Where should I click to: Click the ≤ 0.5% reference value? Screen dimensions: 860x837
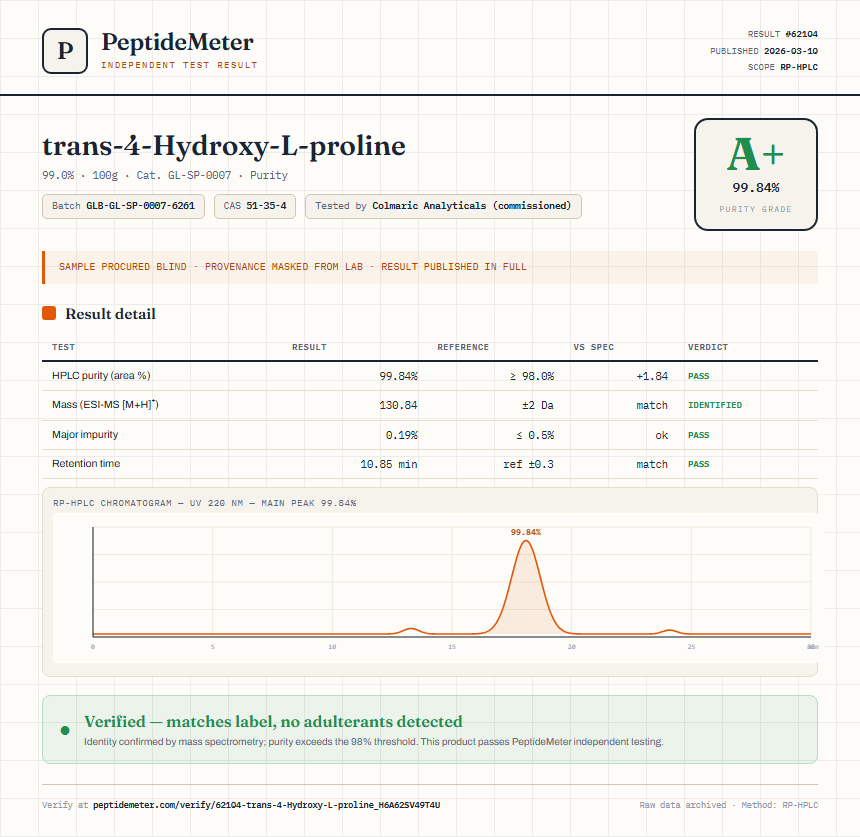[535, 435]
